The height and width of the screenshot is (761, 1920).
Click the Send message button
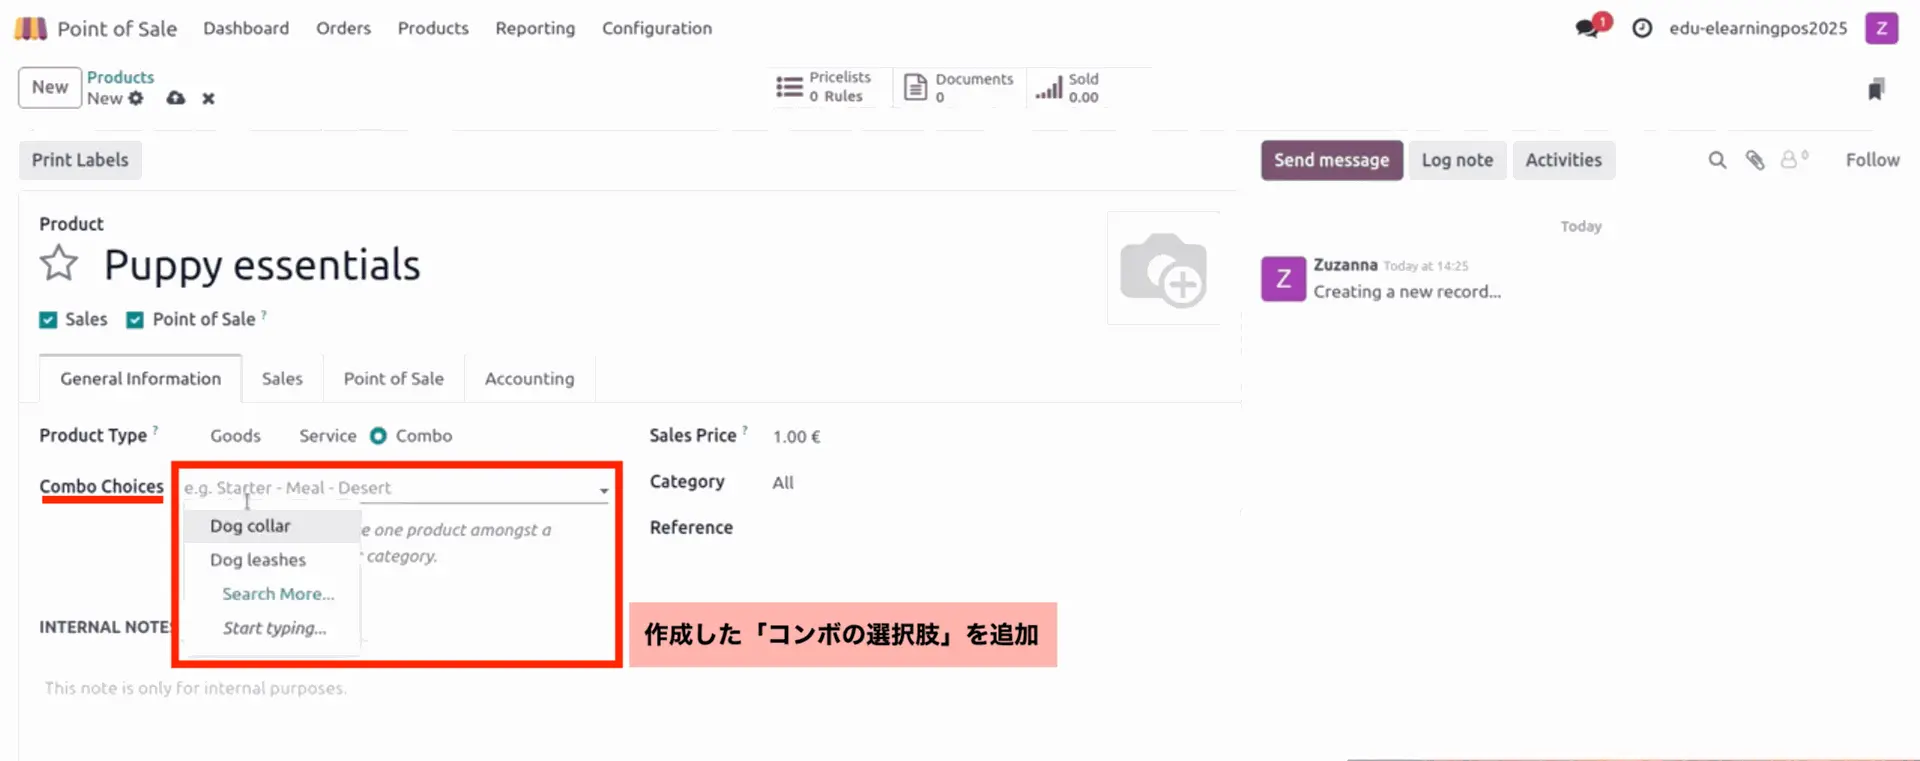point(1331,160)
